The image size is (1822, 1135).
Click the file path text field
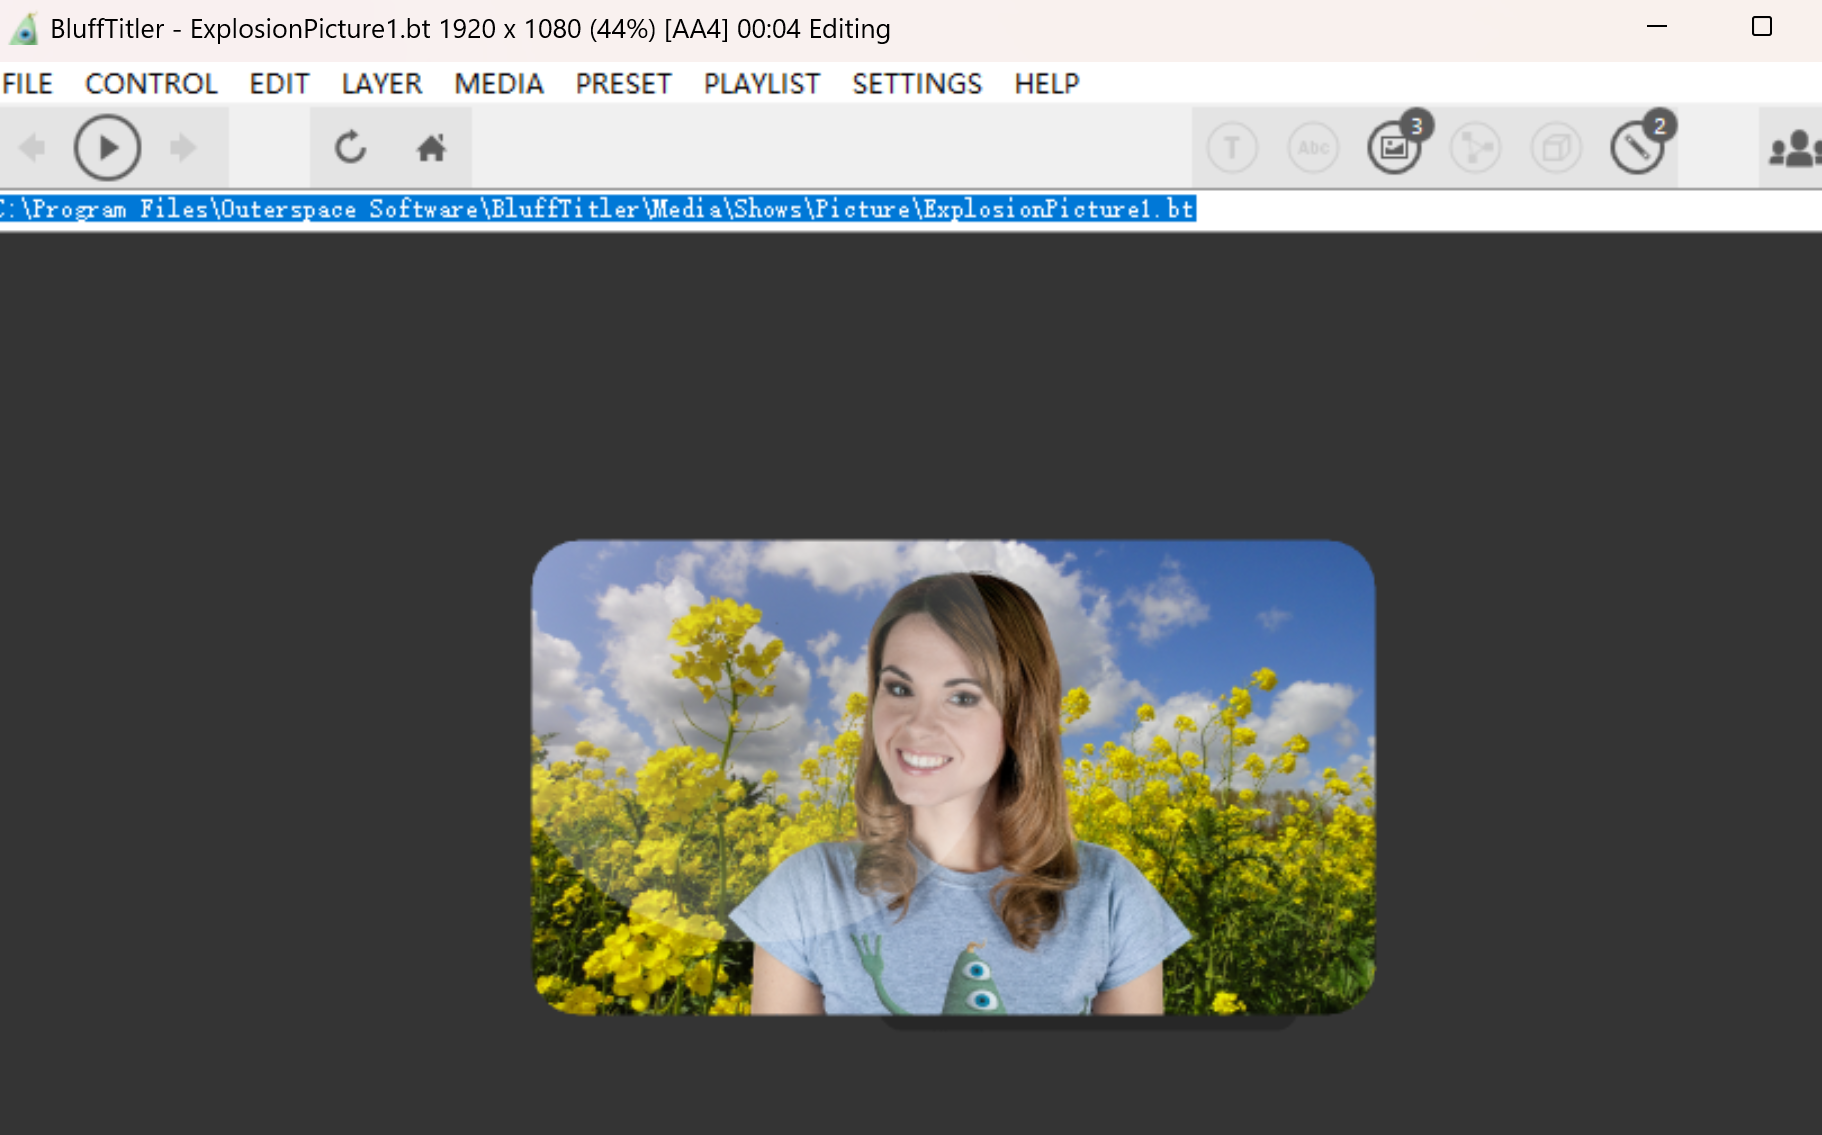910,209
